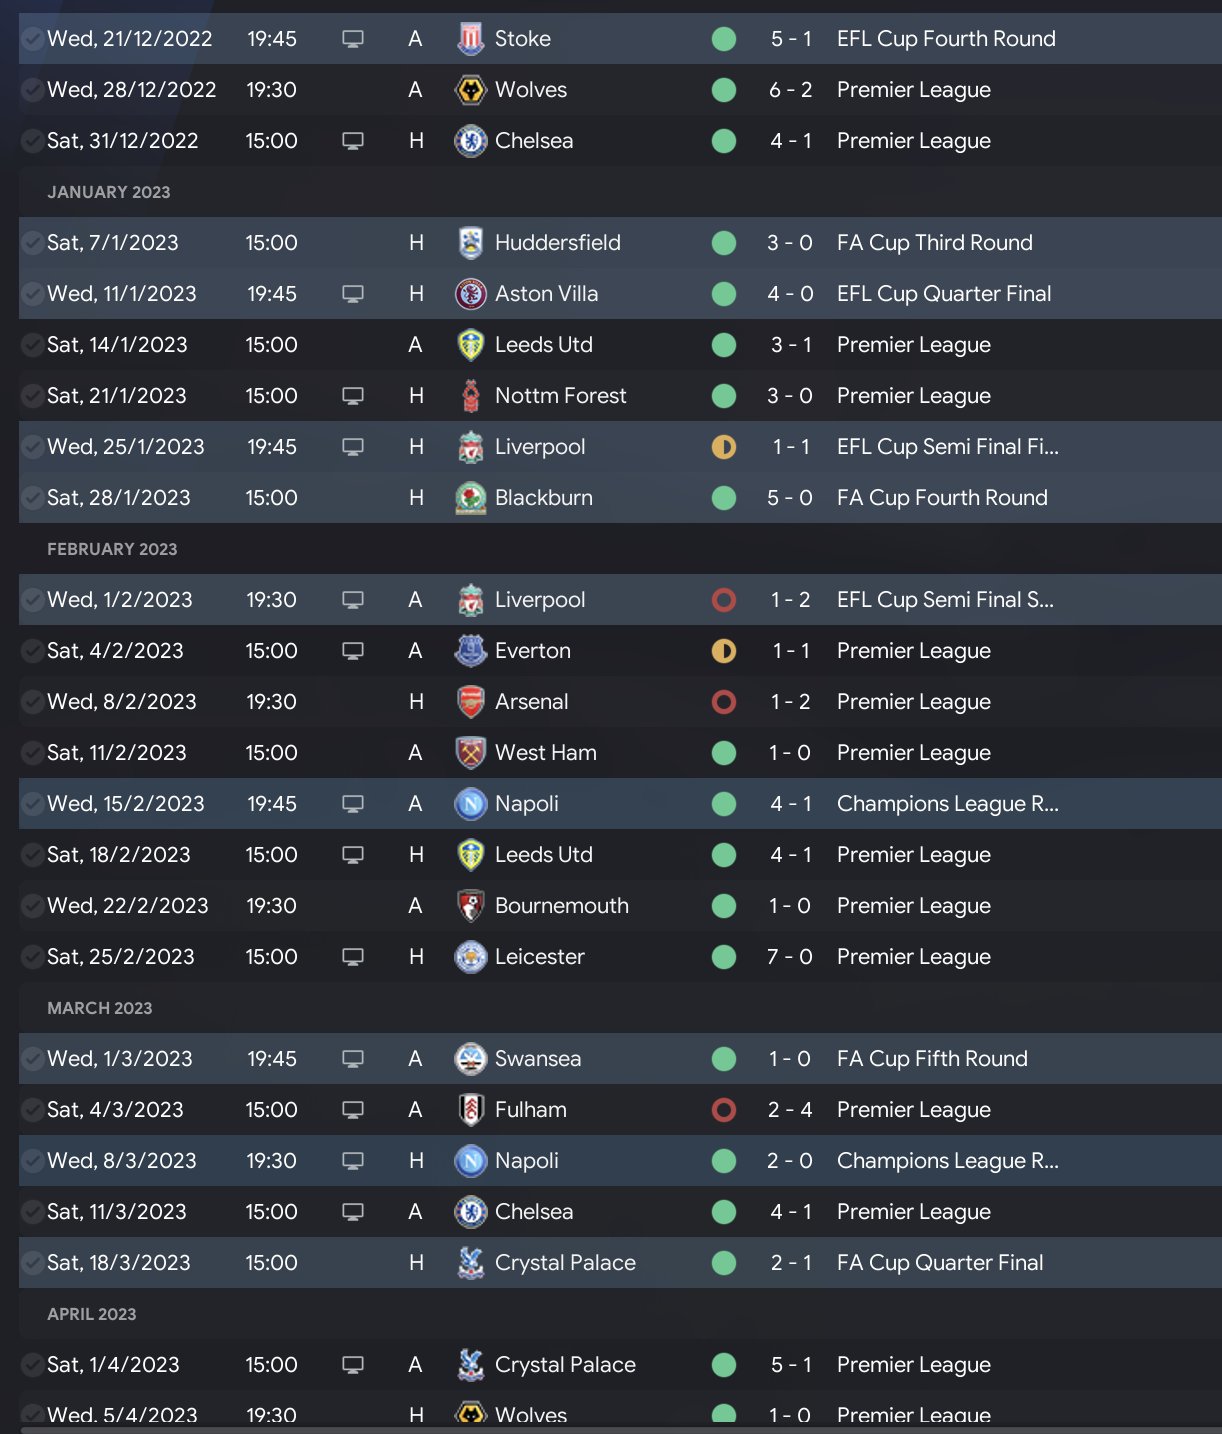The height and width of the screenshot is (1434, 1222).
Task: Click the green win indicator for Huddersfield match
Action: [724, 243]
